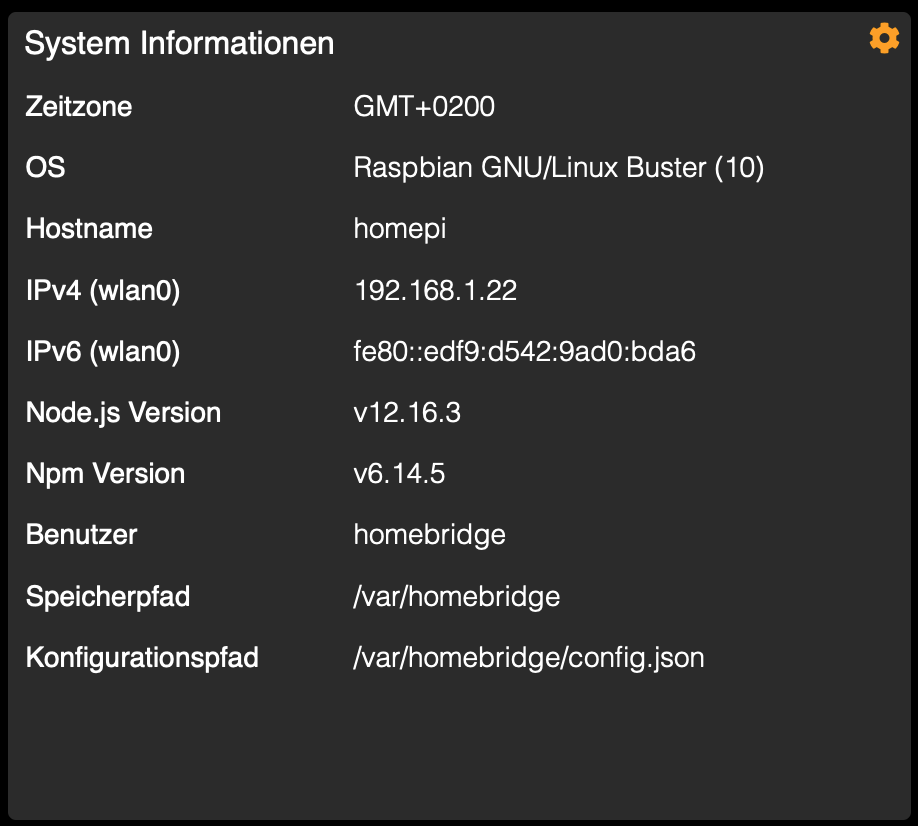Select the fe80 IPv6 address value
Screen dimensions: 918x826
pyautogui.click(x=525, y=351)
